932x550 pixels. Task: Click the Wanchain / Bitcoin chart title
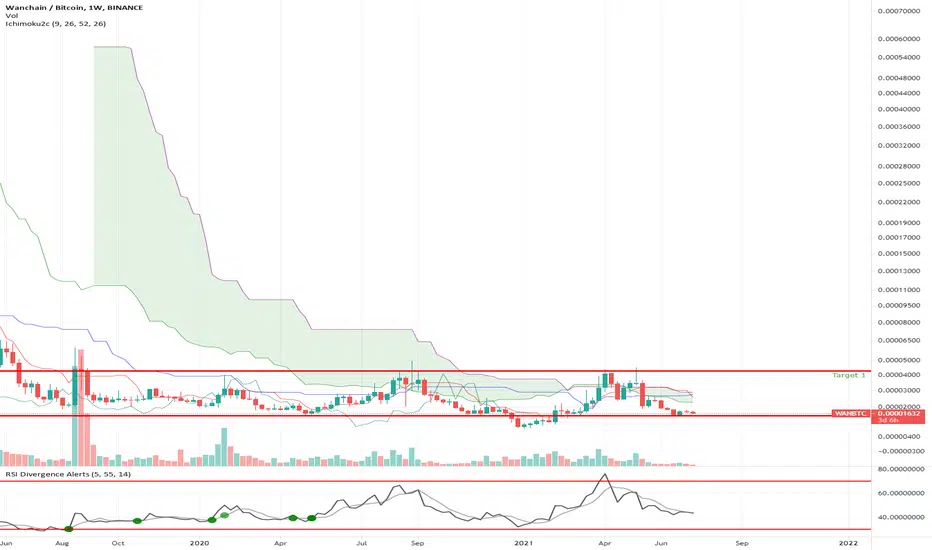74,8
